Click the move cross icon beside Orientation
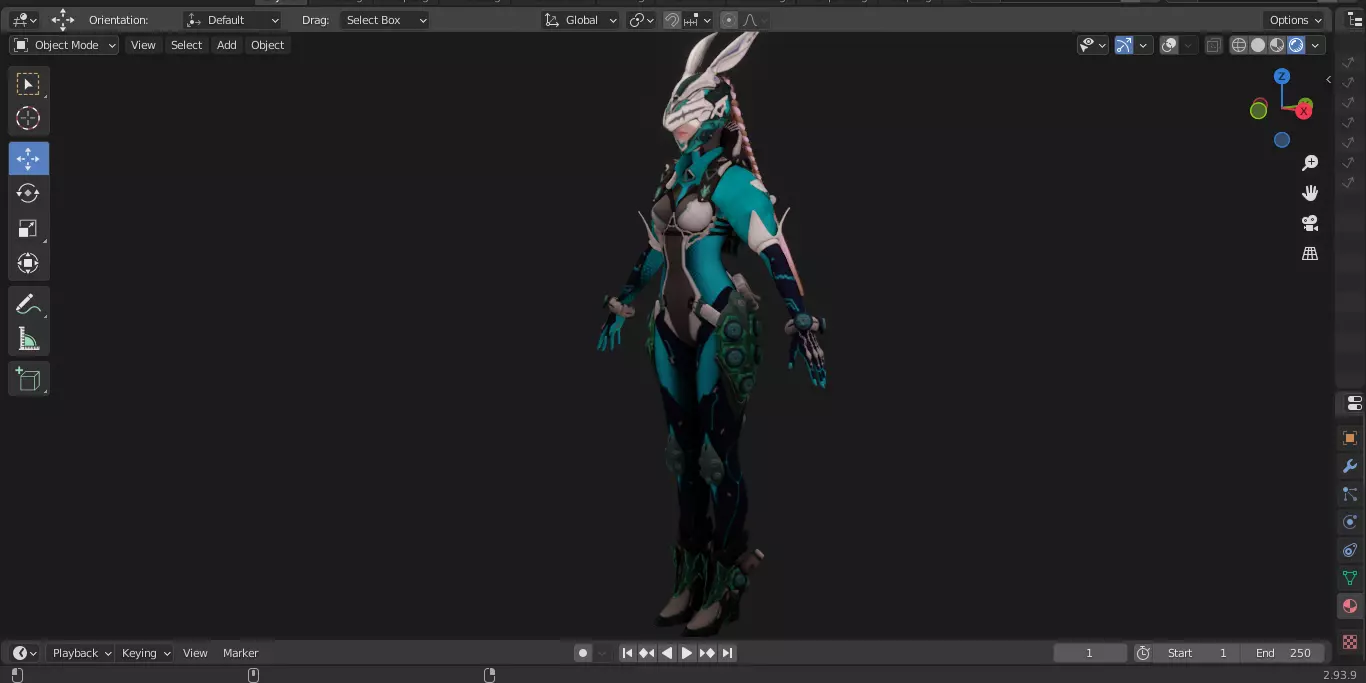 tap(63, 20)
